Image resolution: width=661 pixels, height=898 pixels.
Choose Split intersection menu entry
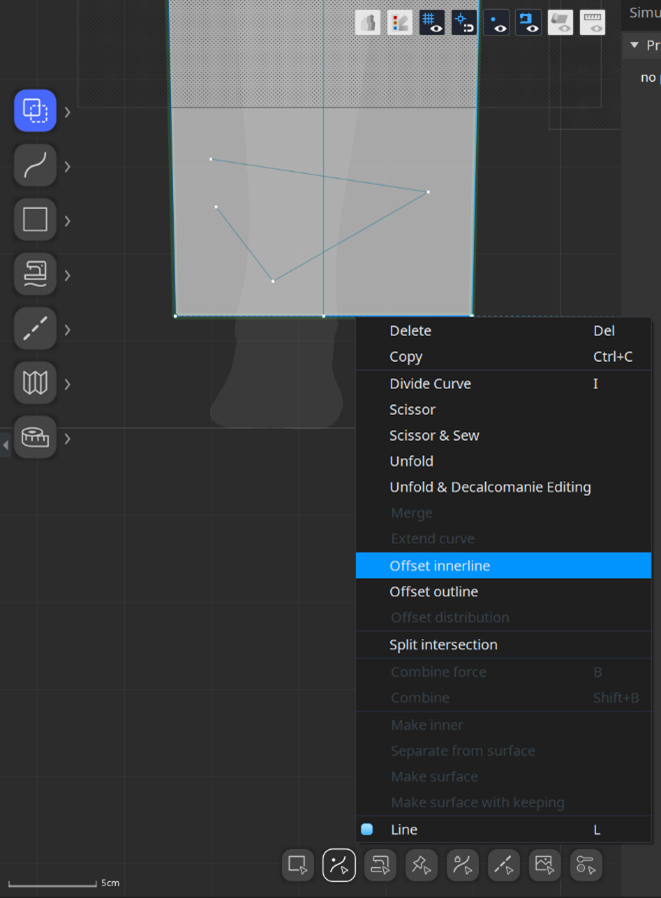[x=503, y=644]
